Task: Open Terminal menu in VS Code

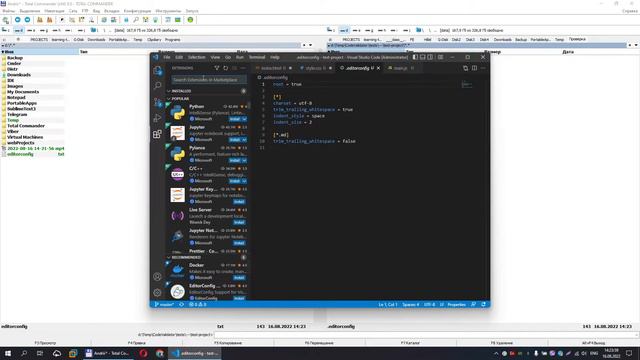Action: tap(257, 57)
